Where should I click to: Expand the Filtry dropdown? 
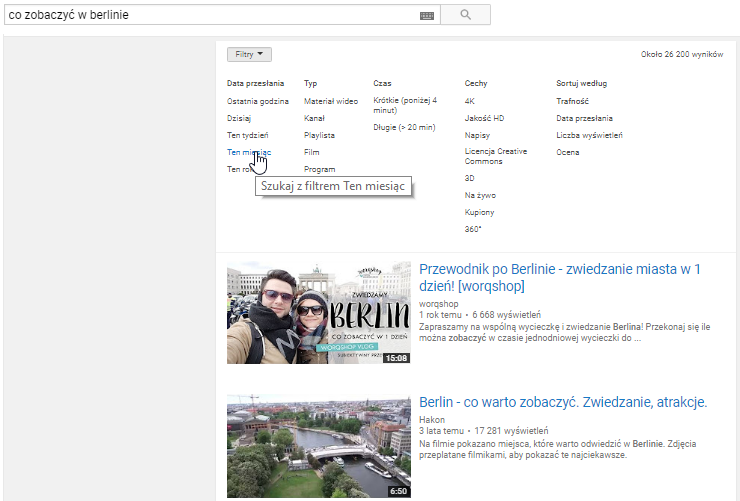249,55
